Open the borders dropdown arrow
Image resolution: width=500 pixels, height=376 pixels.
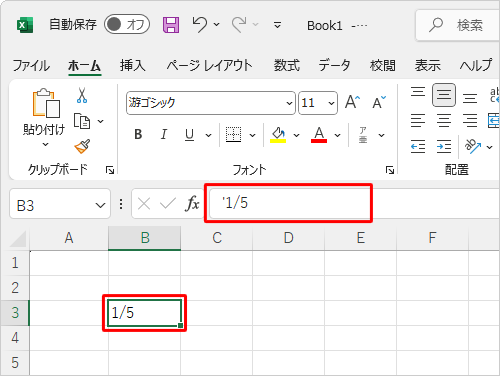point(252,135)
